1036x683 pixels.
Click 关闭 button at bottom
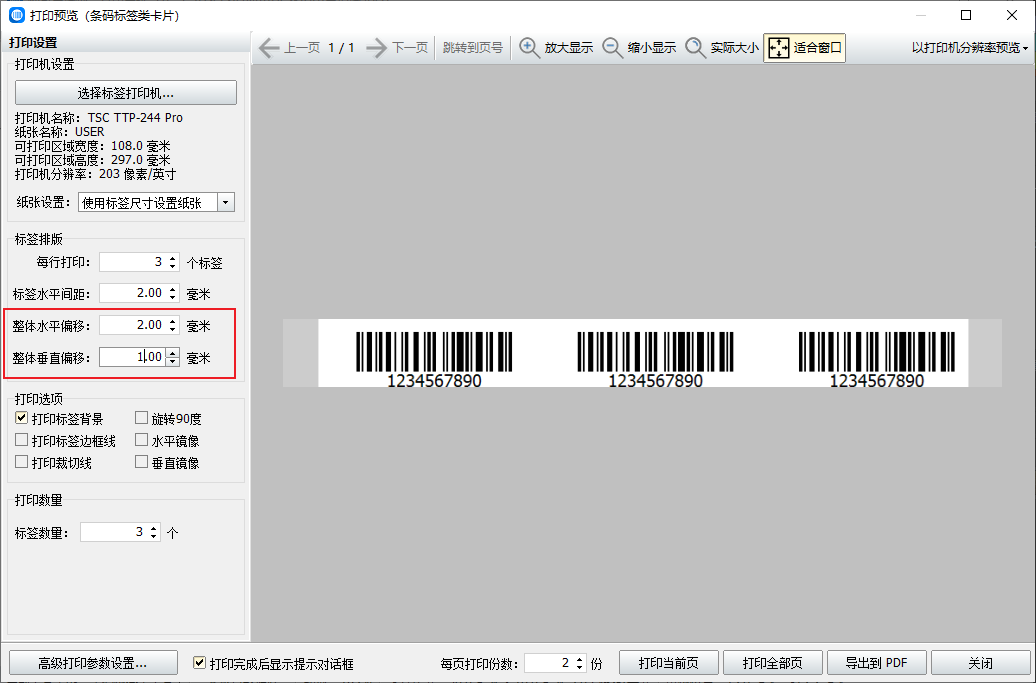click(x=980, y=663)
